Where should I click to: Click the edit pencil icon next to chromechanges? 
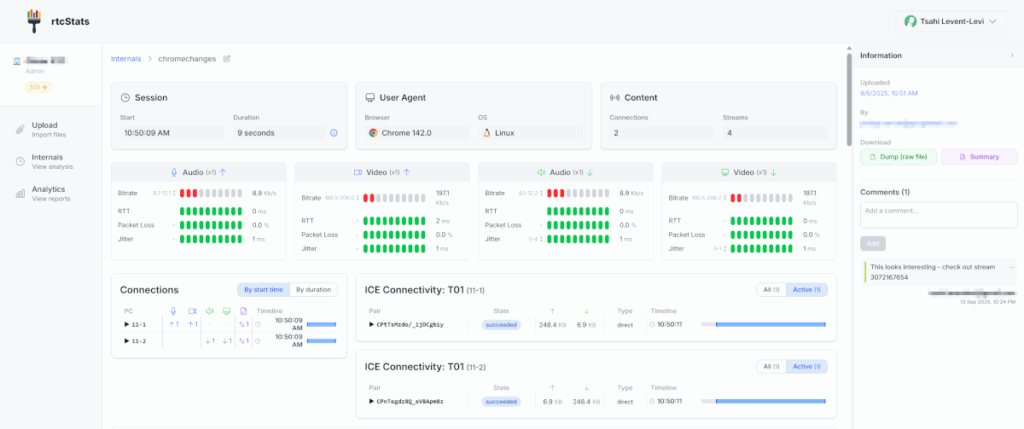[227, 59]
